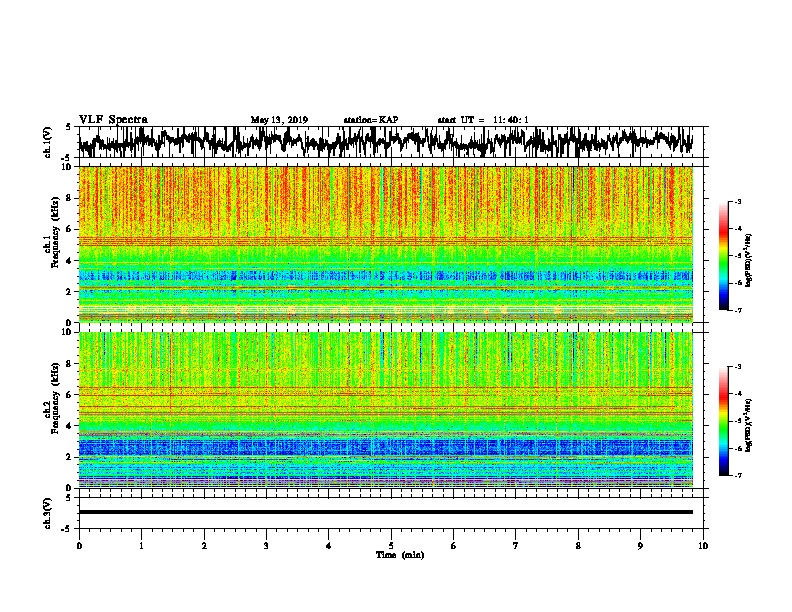Click the thick black ch.3 voltage line
The width and height of the screenshot is (792, 612).
(x=386, y=512)
